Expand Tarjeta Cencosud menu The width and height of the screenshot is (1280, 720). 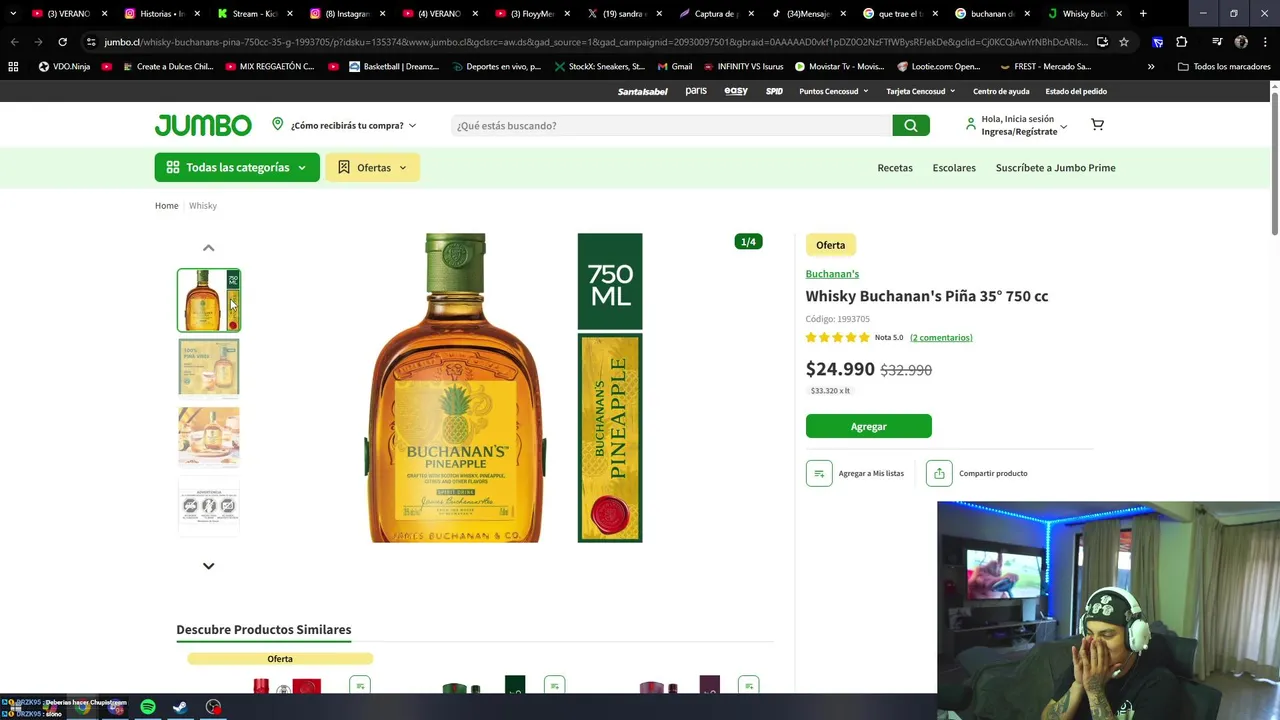pos(920,91)
